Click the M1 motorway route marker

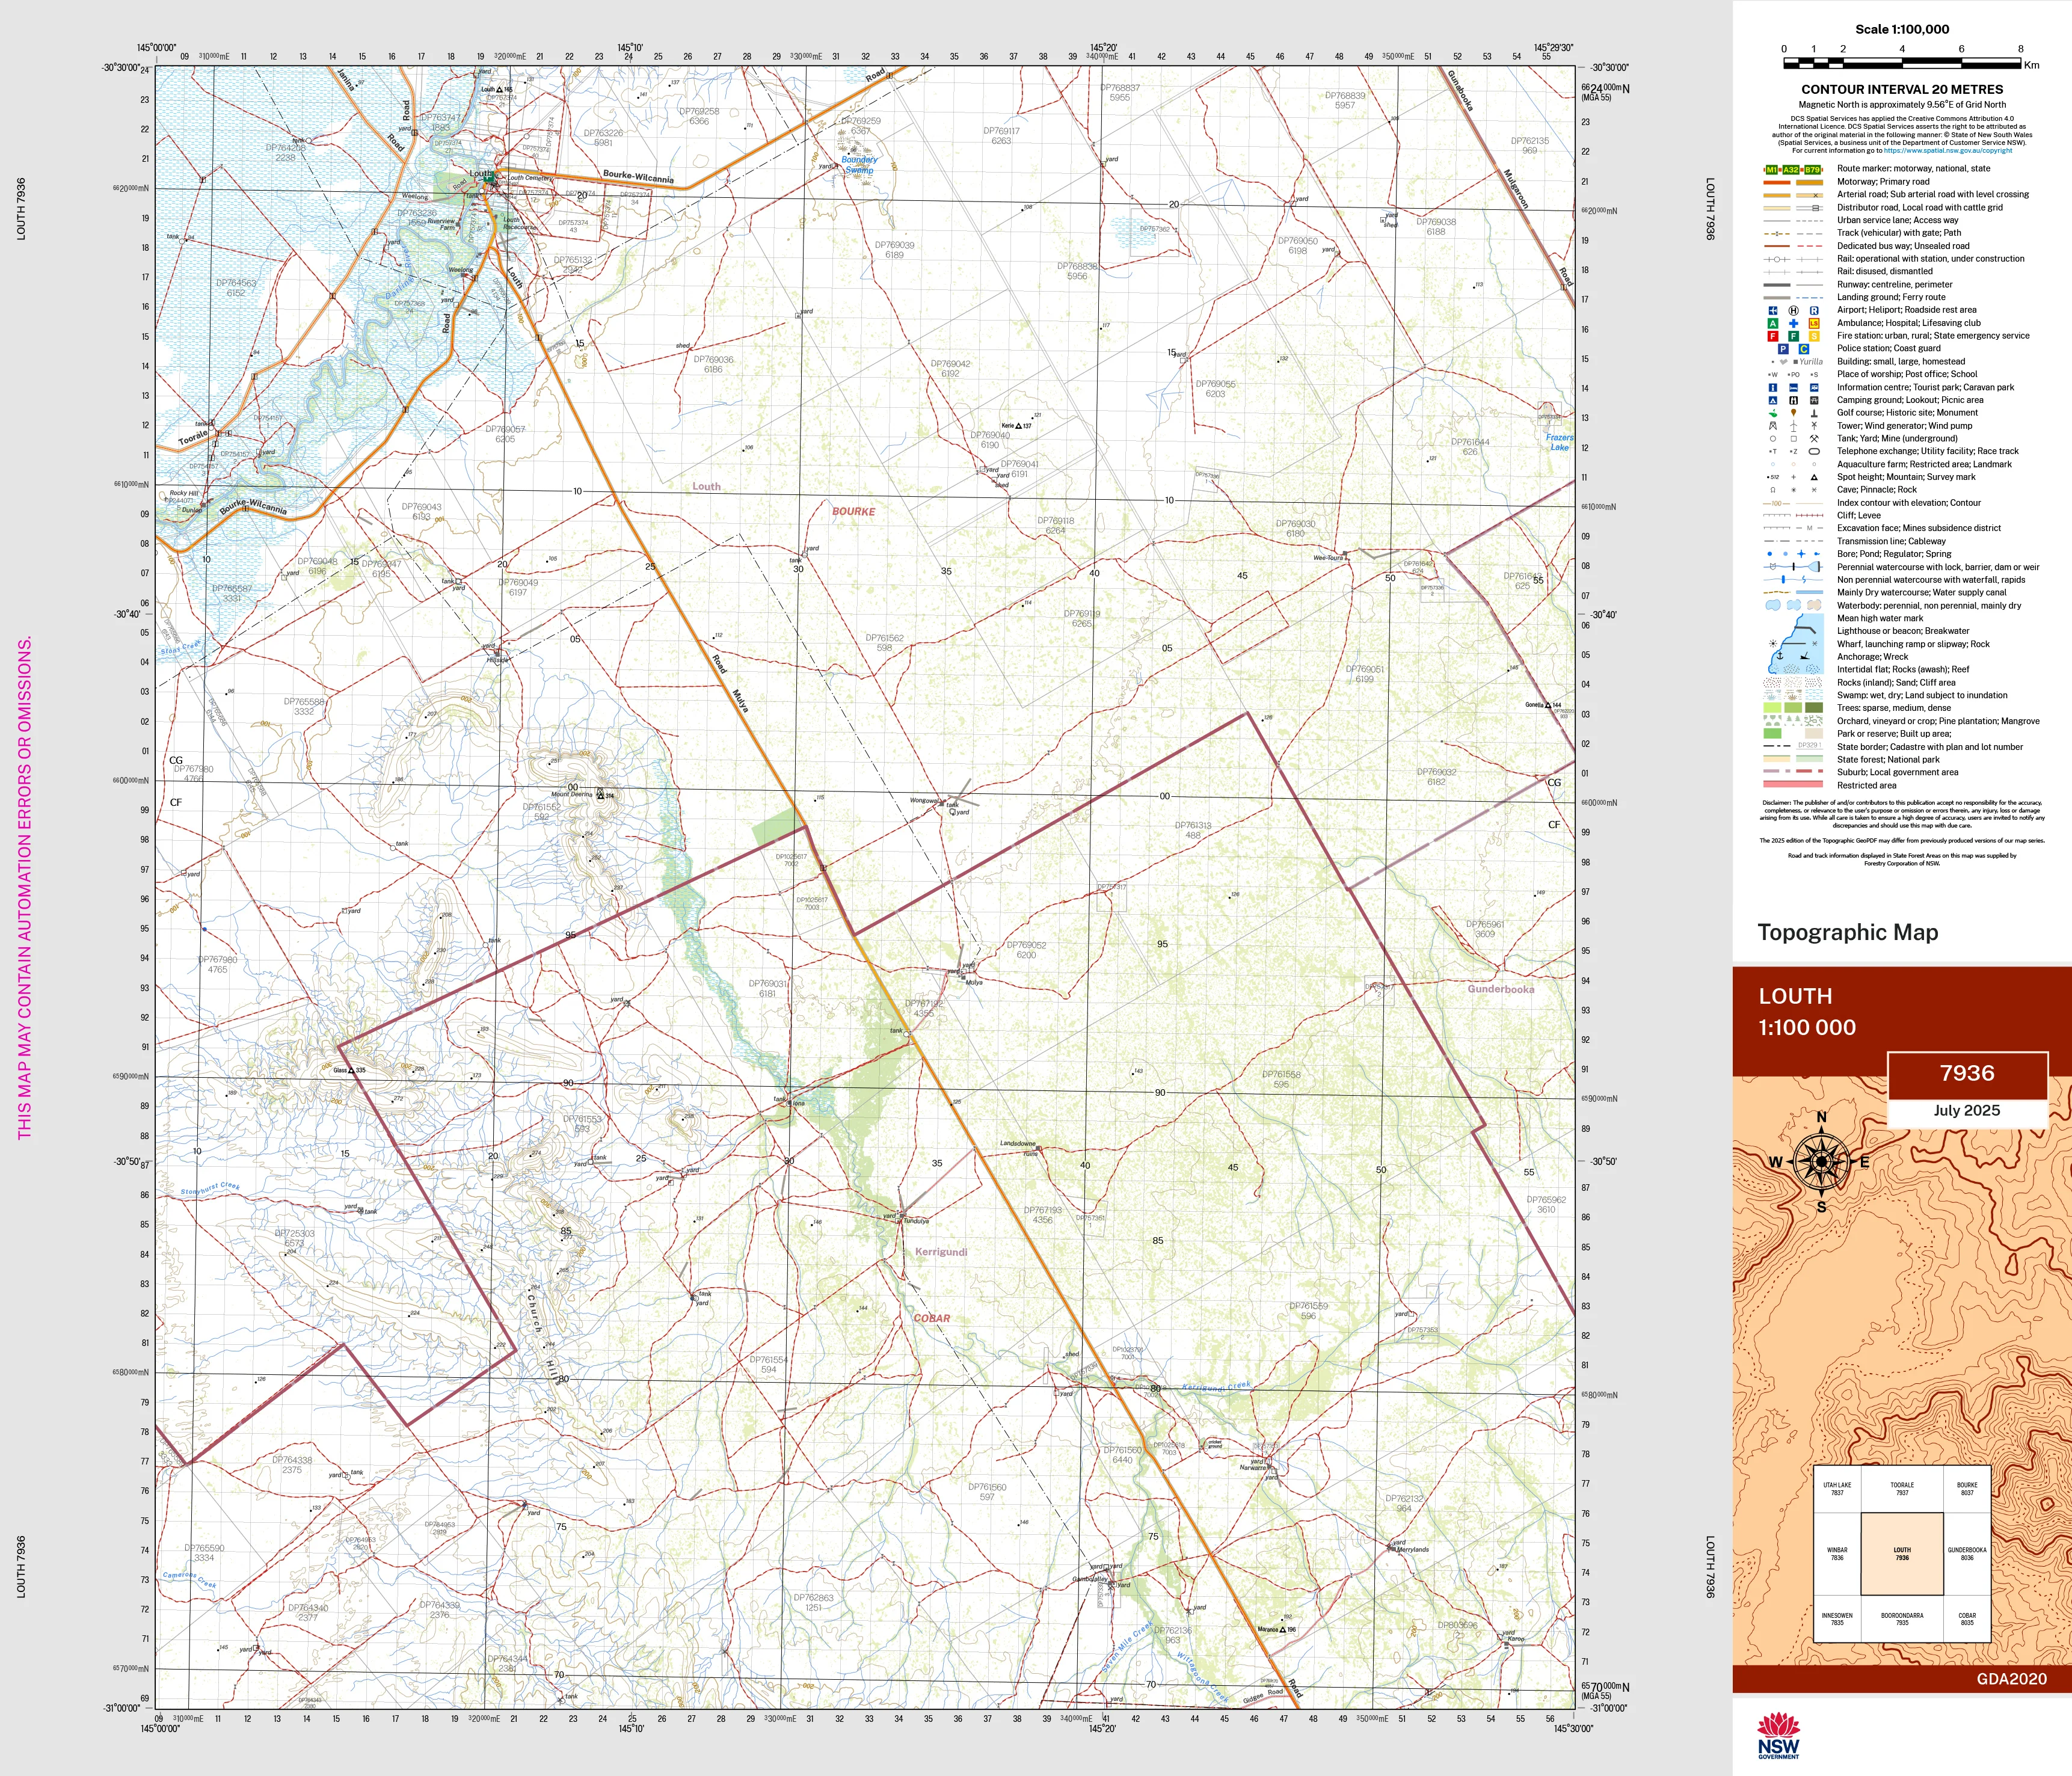click(x=1772, y=170)
